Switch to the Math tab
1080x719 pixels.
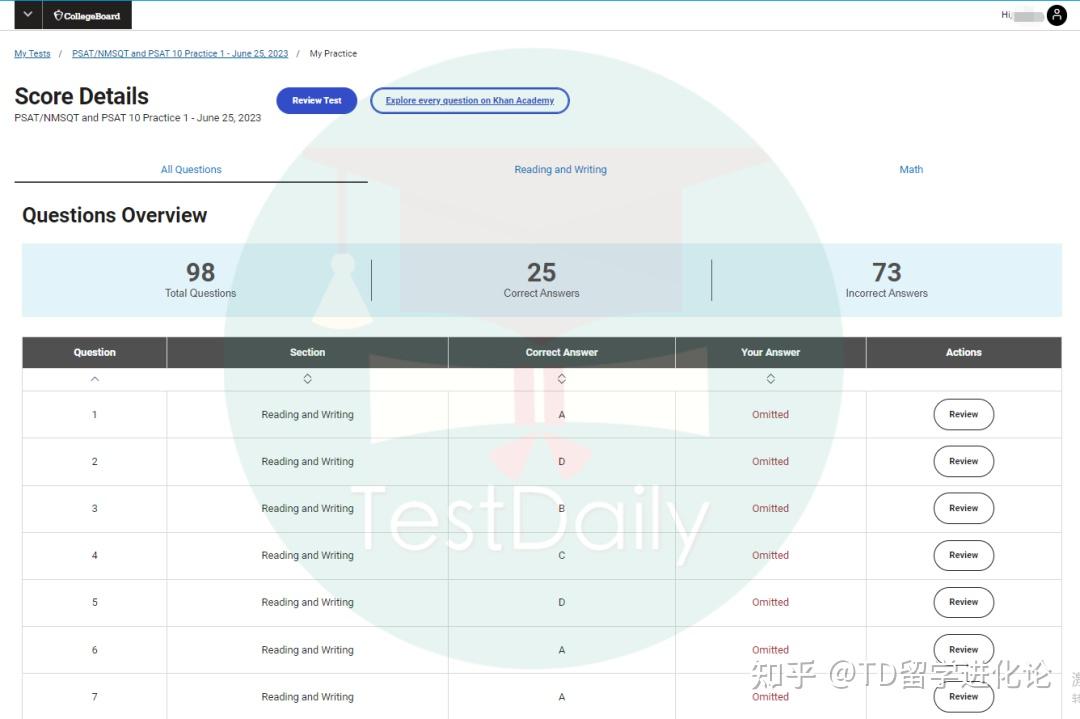tap(911, 169)
